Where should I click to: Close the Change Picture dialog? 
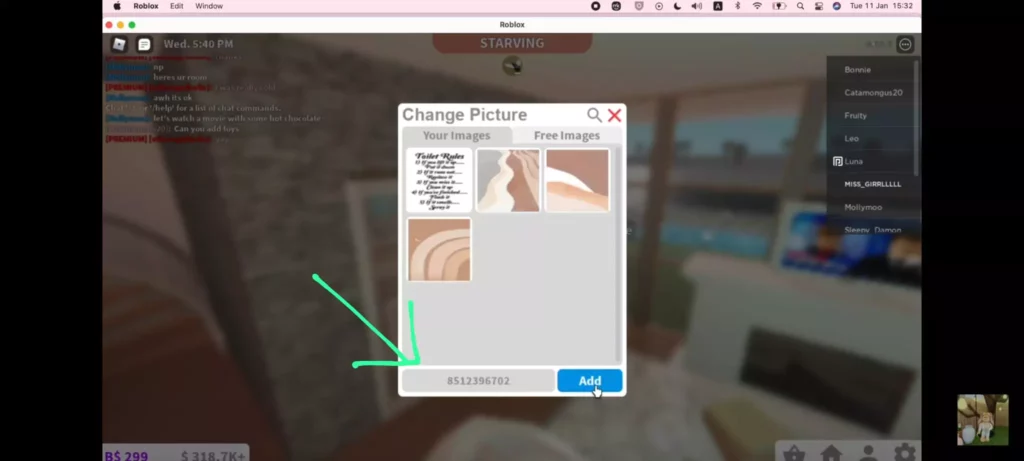click(x=615, y=116)
